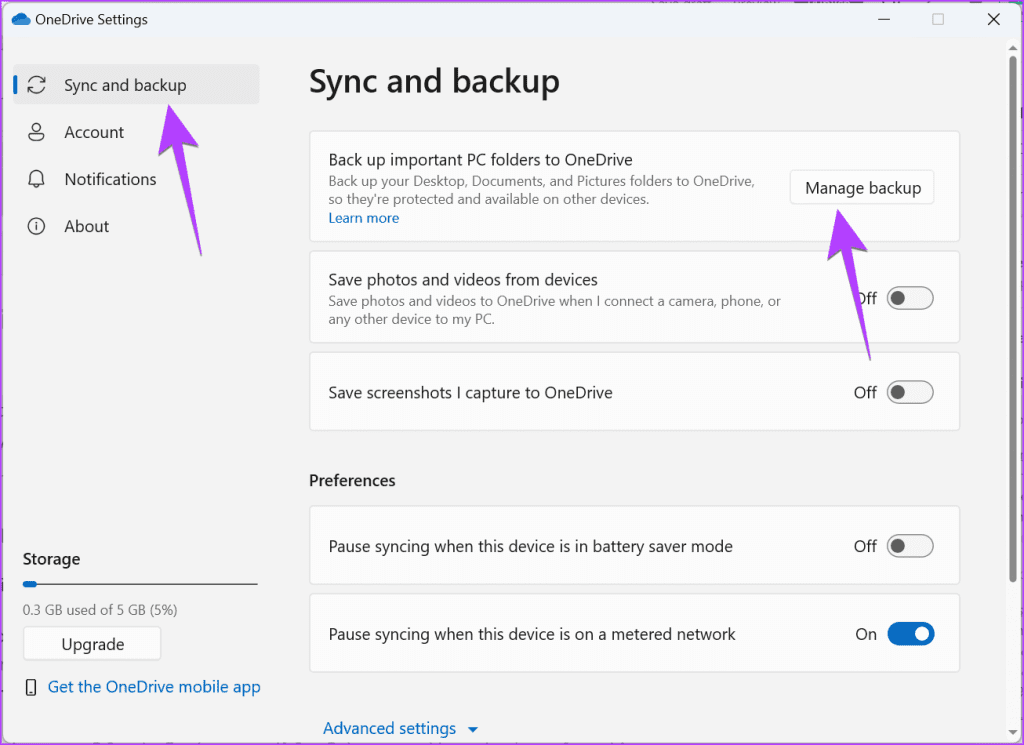Click the storage usage progress bar

[x=140, y=583]
